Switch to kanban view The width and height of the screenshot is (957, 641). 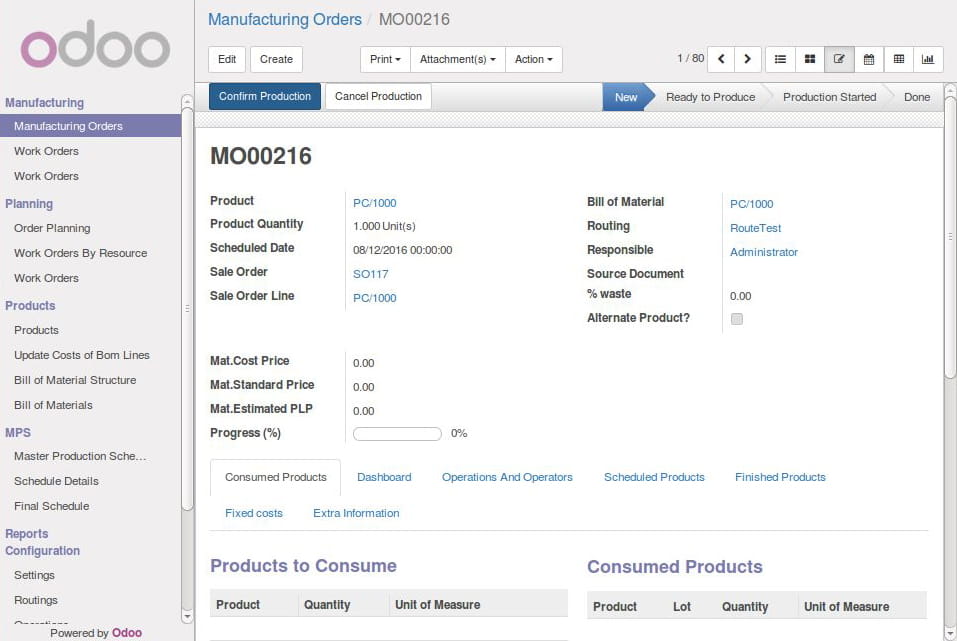[810, 59]
